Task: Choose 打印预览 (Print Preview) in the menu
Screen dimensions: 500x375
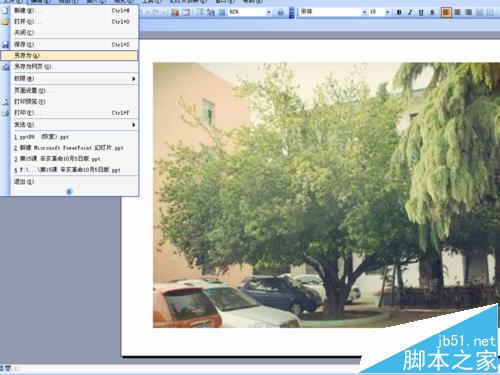Action: (69, 101)
